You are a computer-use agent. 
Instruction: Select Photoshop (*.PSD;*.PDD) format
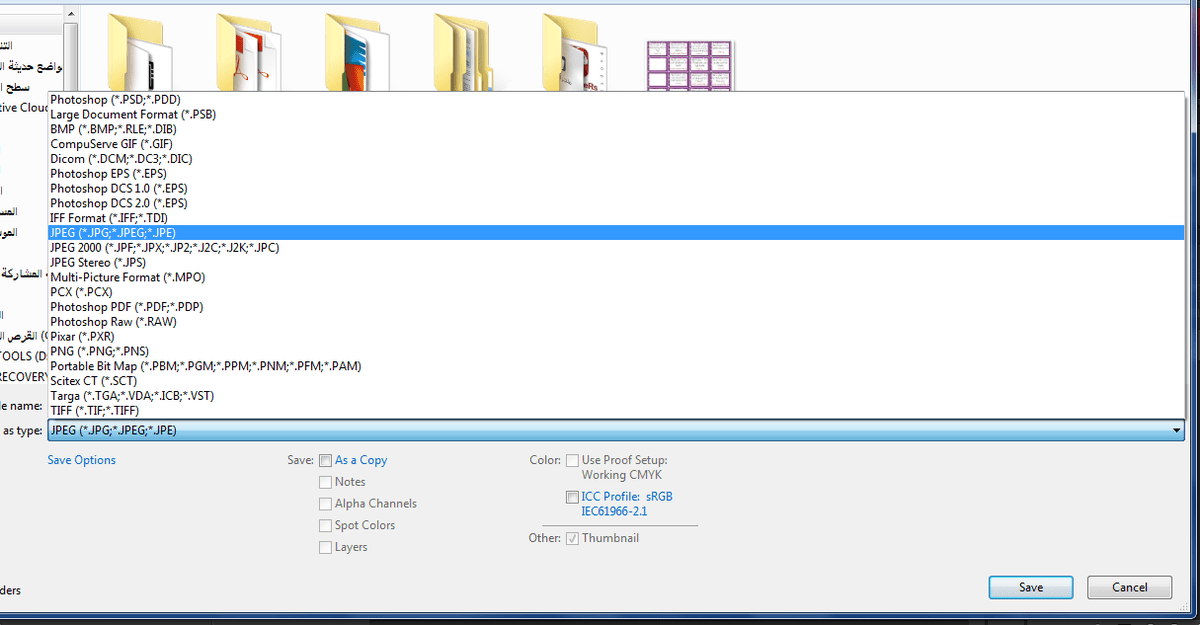pos(616,100)
